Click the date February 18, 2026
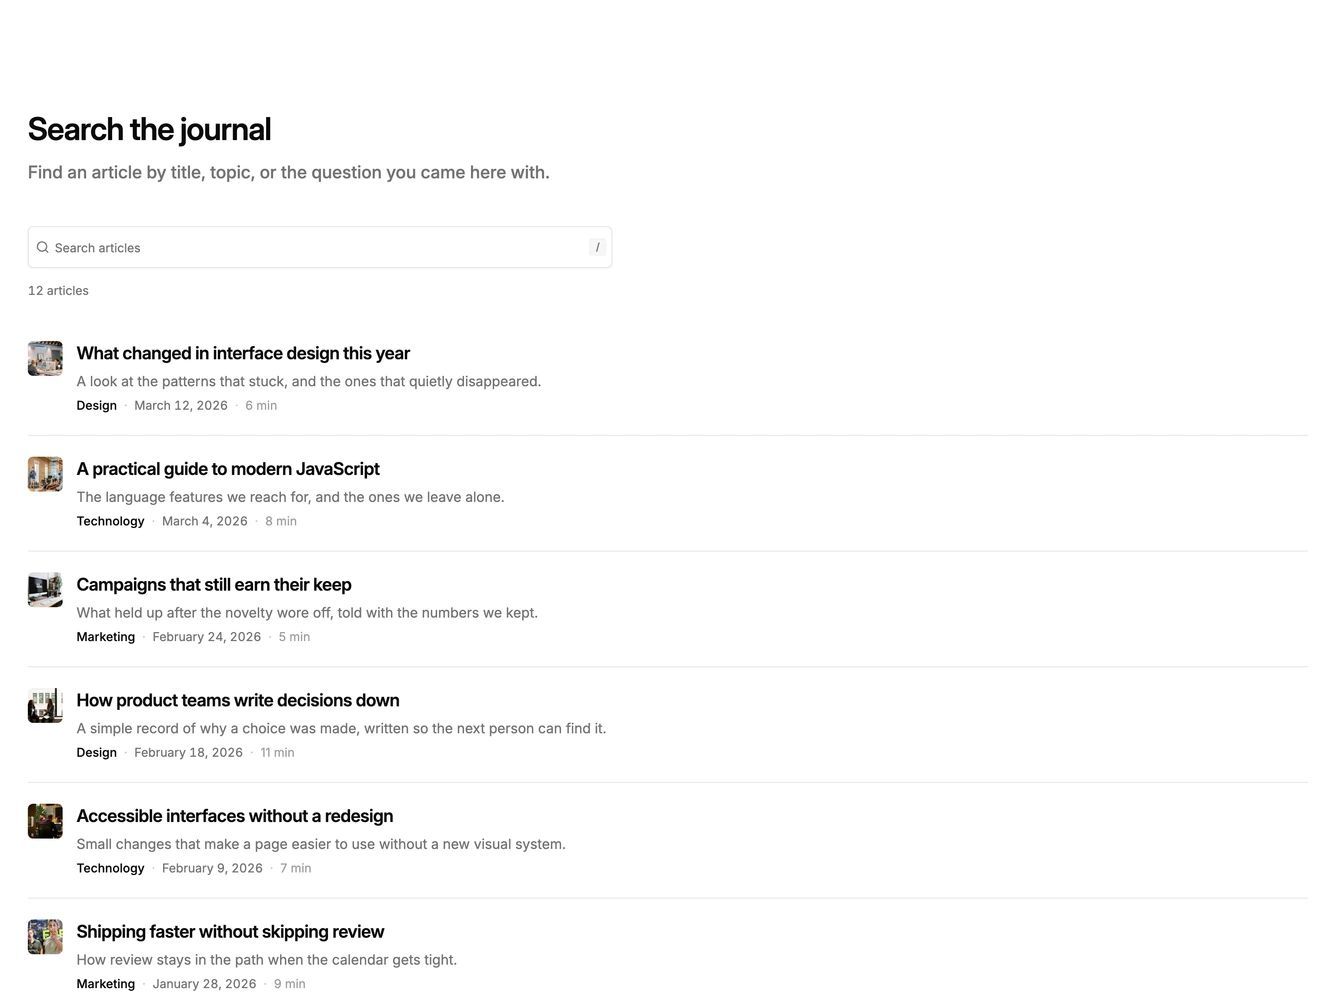Viewport: 1336px width, 1002px height. click(189, 752)
